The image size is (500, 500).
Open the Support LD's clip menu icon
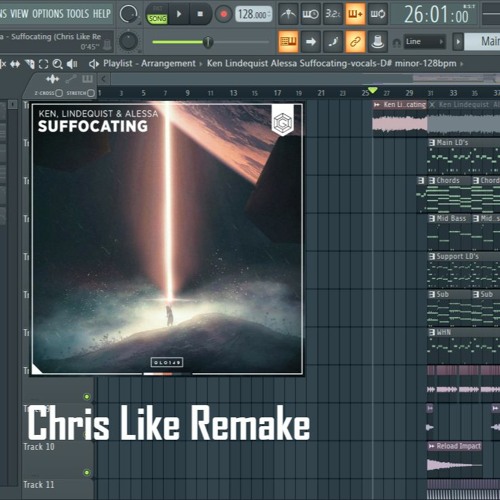coord(432,256)
